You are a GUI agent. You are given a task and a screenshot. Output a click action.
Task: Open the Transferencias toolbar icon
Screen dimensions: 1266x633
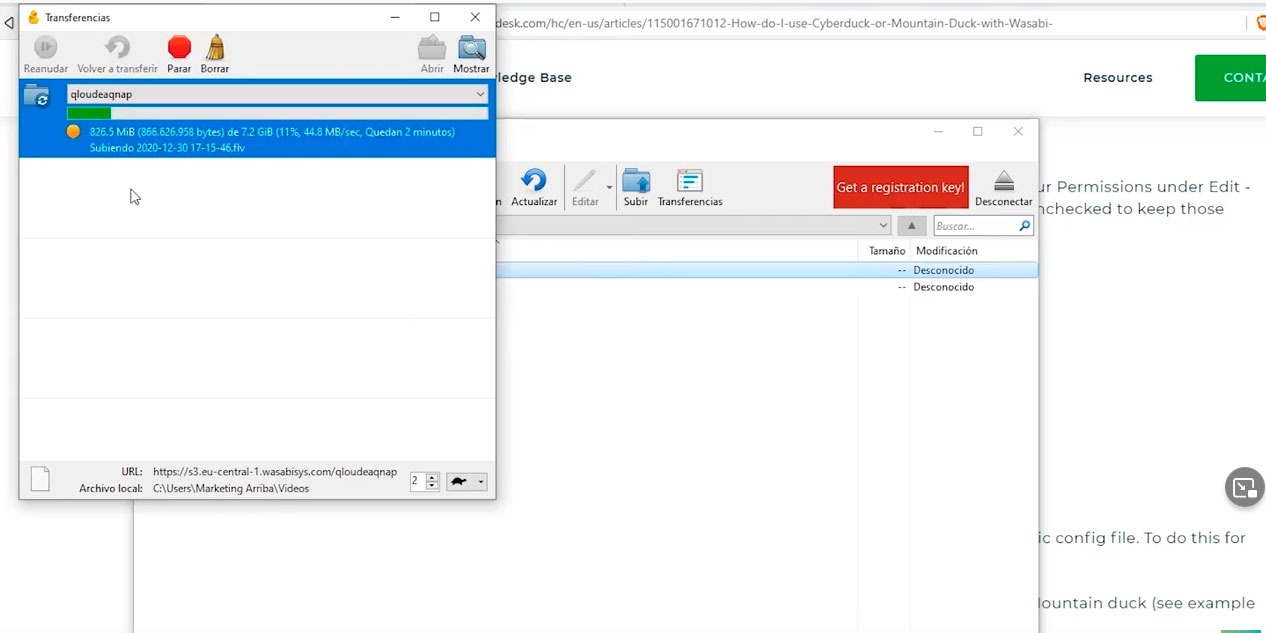pyautogui.click(x=690, y=180)
